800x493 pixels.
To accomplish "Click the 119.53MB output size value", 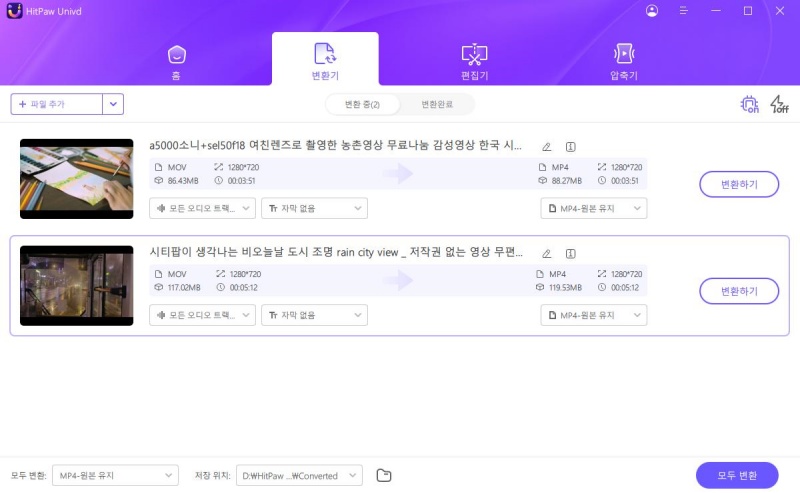I will 565,287.
